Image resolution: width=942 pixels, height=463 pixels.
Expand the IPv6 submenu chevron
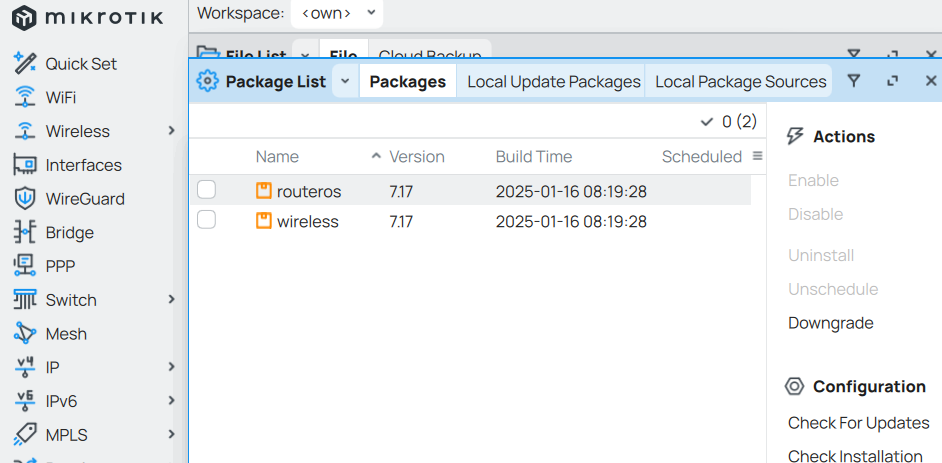(171, 401)
